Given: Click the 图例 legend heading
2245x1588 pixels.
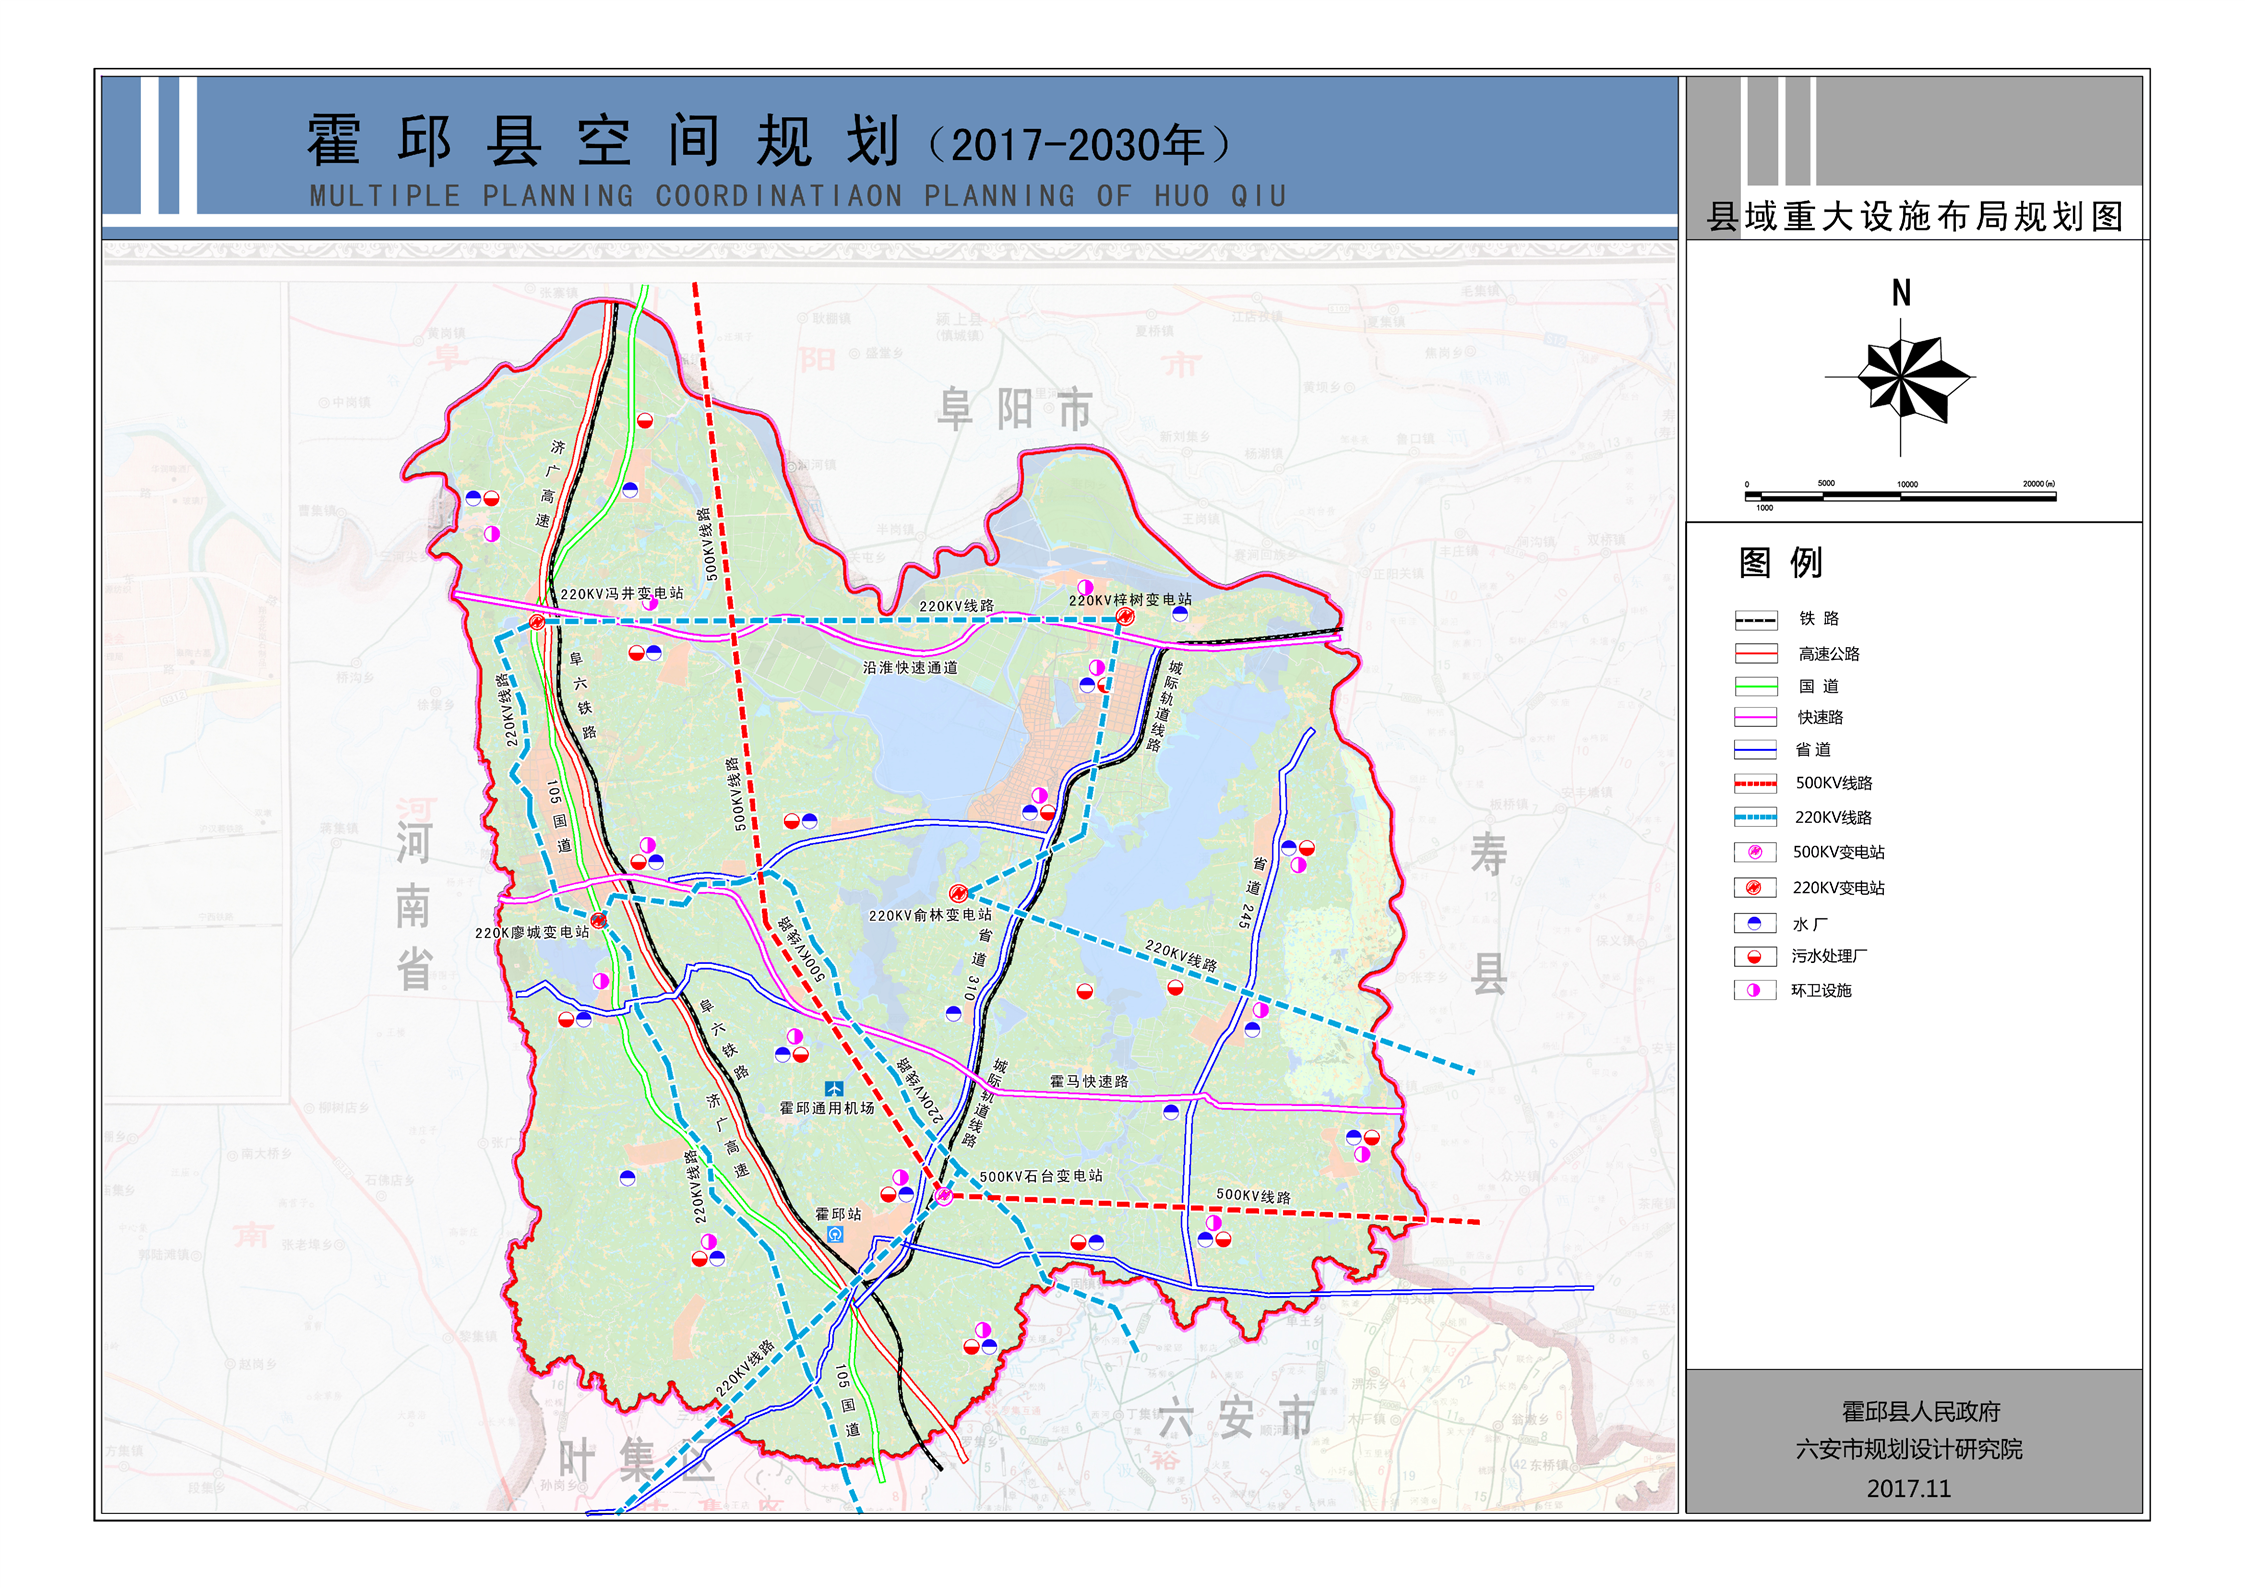Looking at the screenshot, I should click(1780, 562).
